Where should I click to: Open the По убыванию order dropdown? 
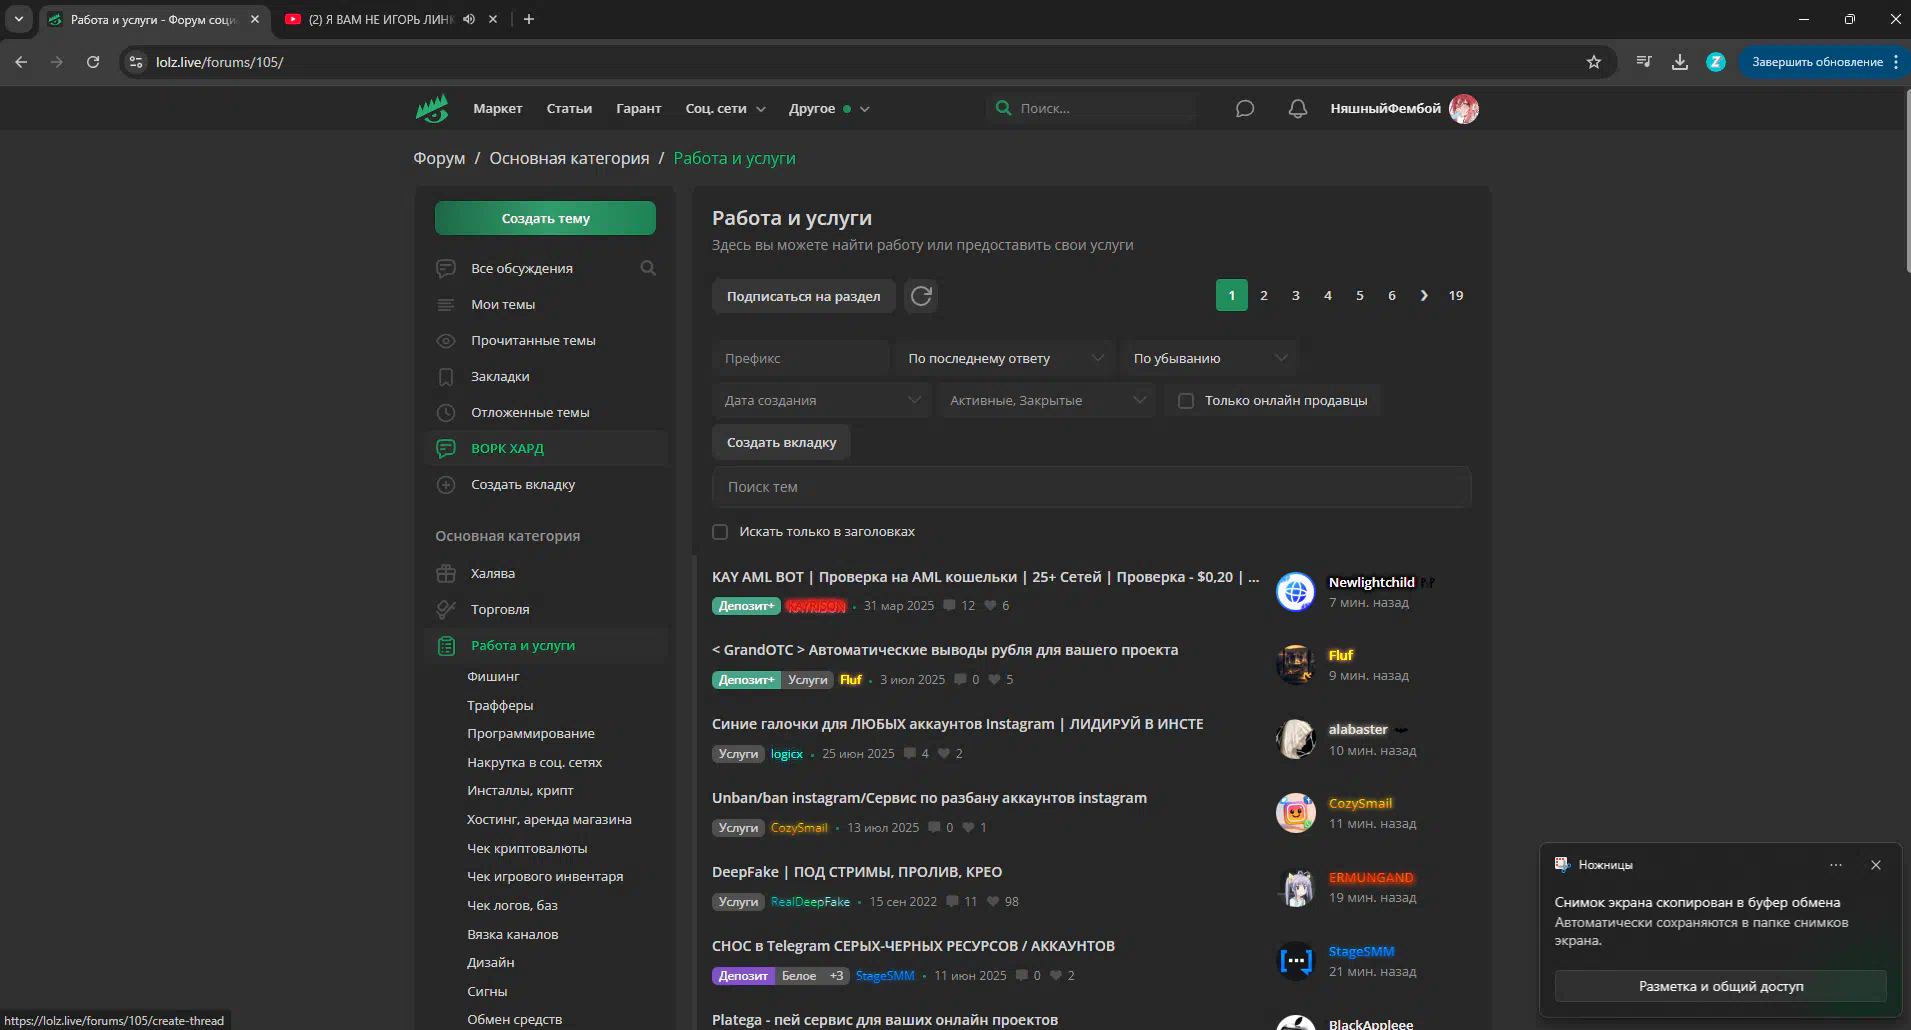pos(1209,358)
